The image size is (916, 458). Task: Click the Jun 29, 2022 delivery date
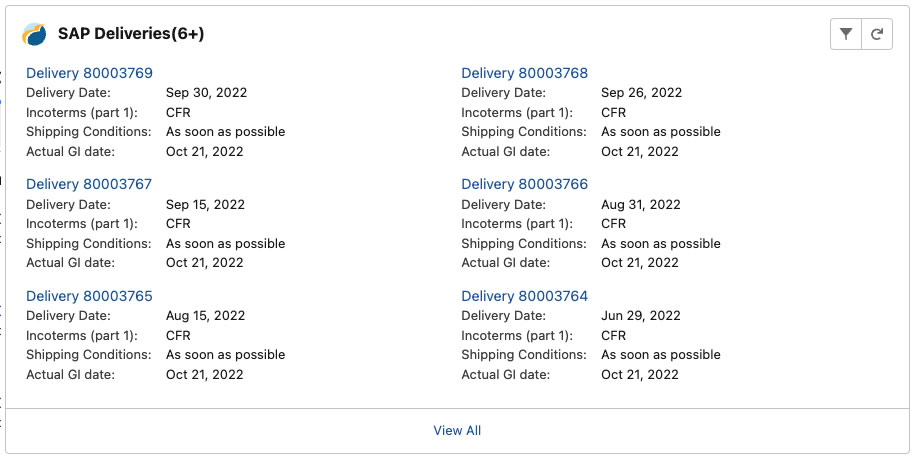641,316
